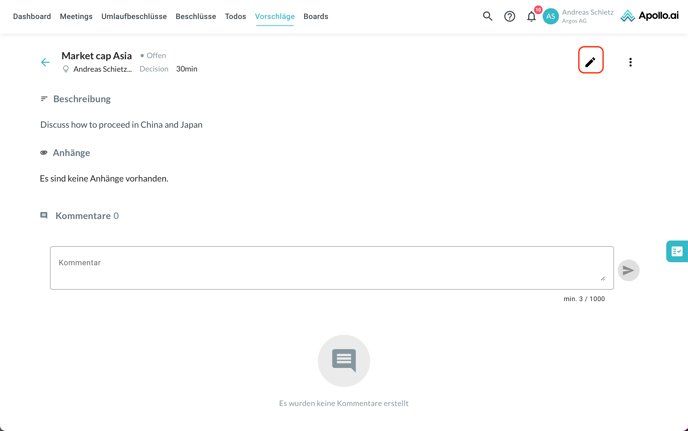Open the help question mark icon

tap(510, 16)
